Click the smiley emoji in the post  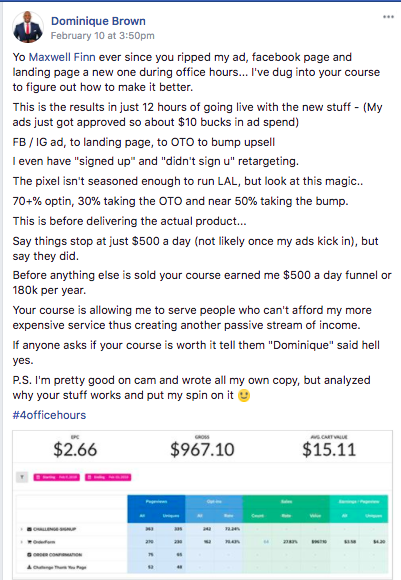click(244, 396)
